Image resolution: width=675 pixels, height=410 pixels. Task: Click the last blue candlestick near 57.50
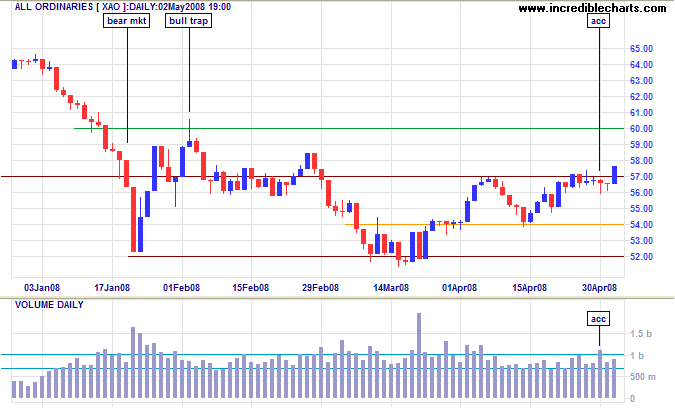click(614, 175)
